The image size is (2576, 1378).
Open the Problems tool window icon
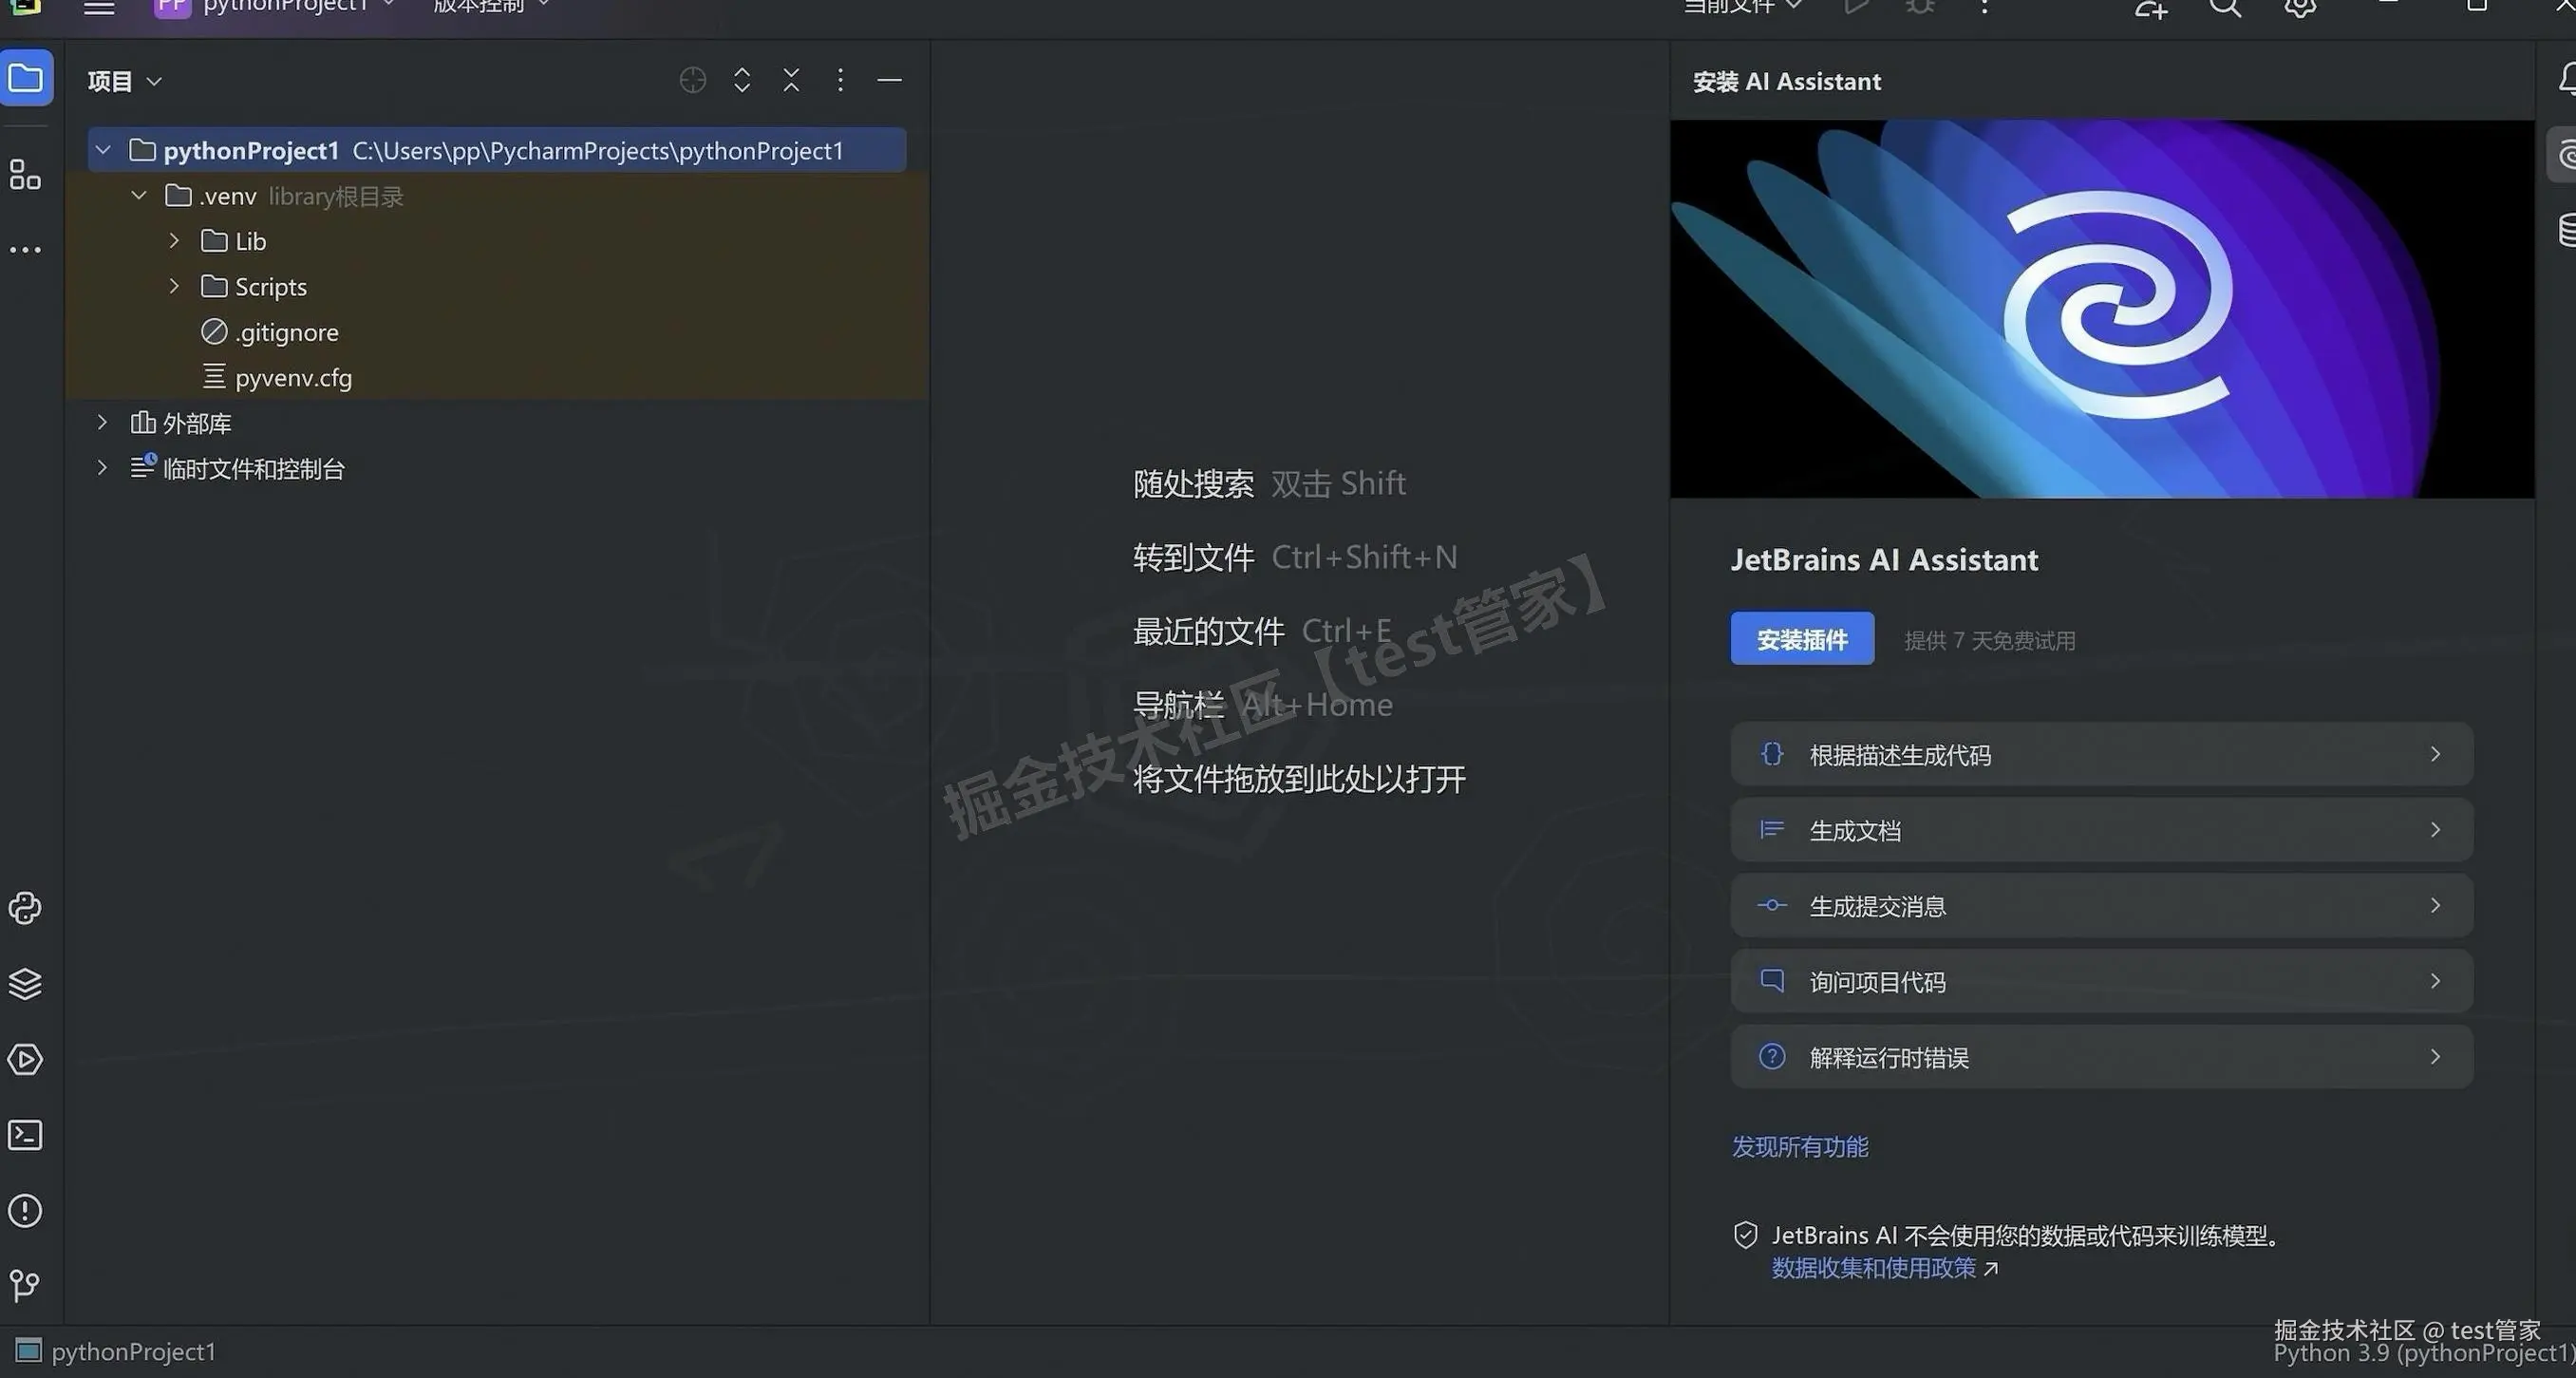click(x=25, y=1211)
